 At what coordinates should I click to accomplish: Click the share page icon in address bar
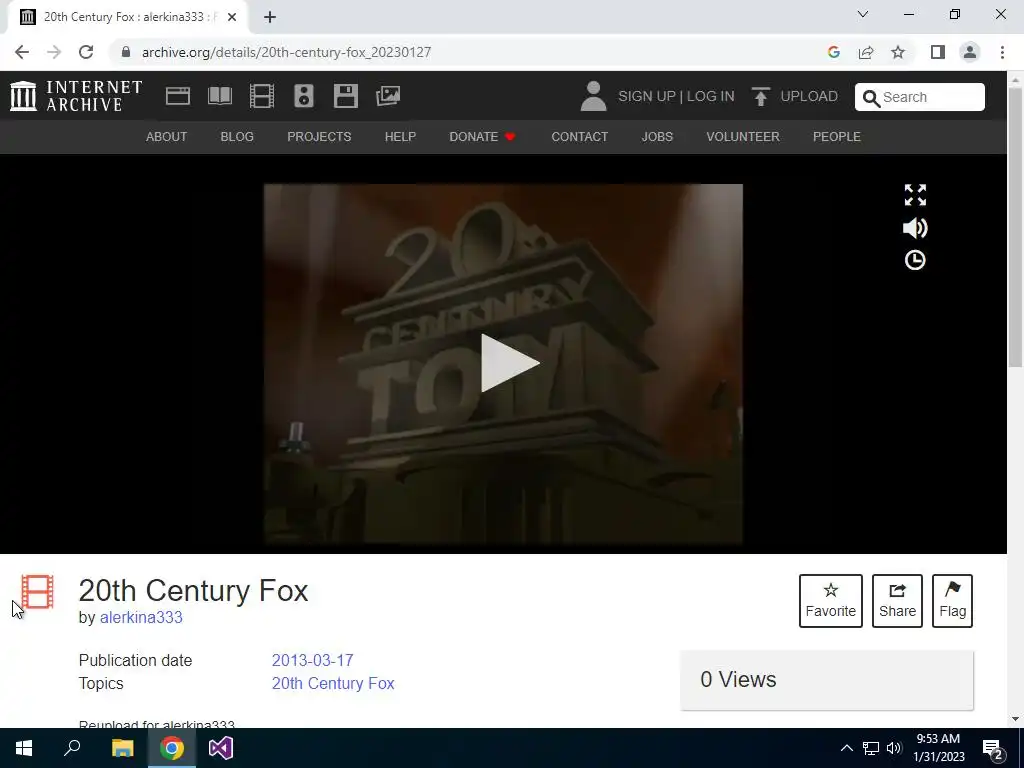click(866, 52)
